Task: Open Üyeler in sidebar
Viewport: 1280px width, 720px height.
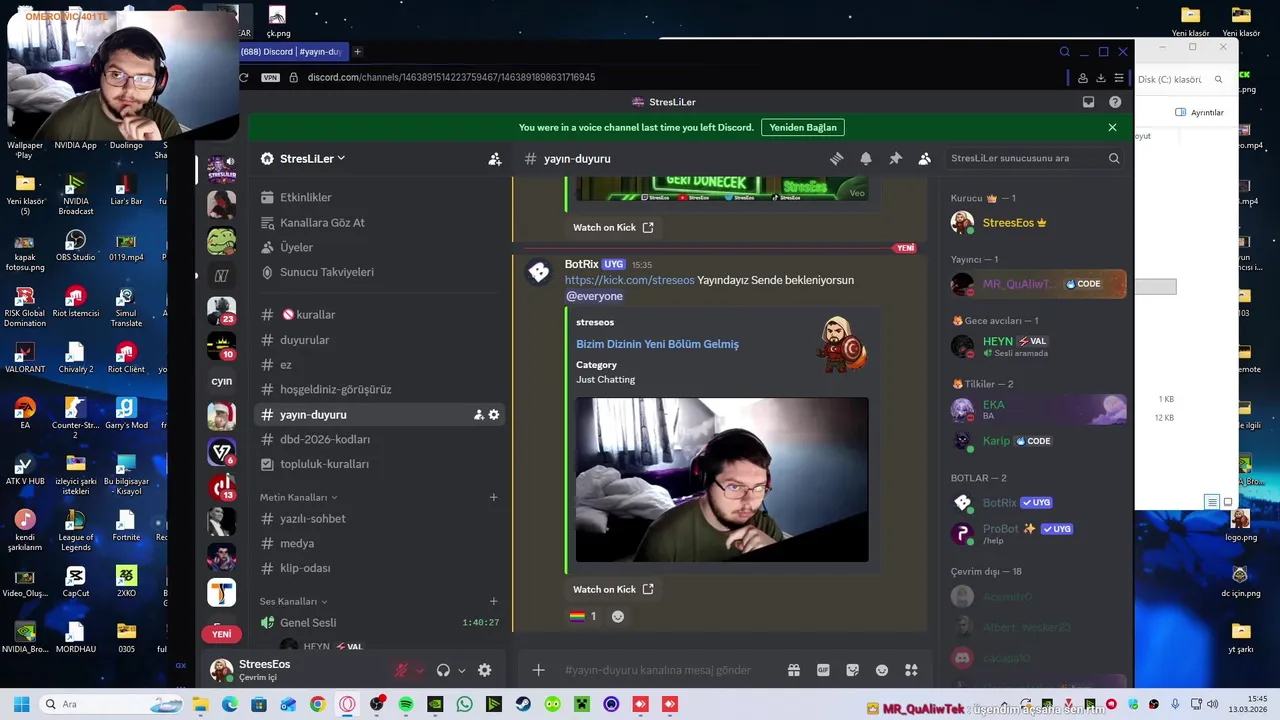Action: 379,247
